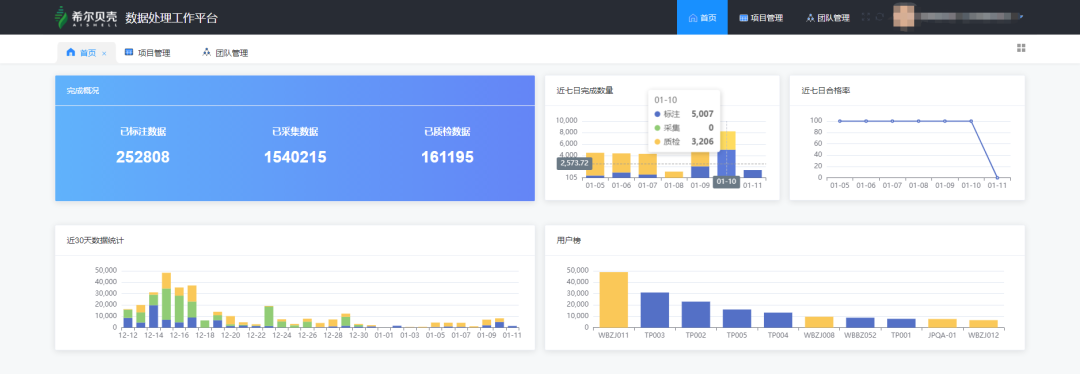The height and width of the screenshot is (374, 1080).
Task: Click the 已质检数据 value 161195
Action: 447,158
